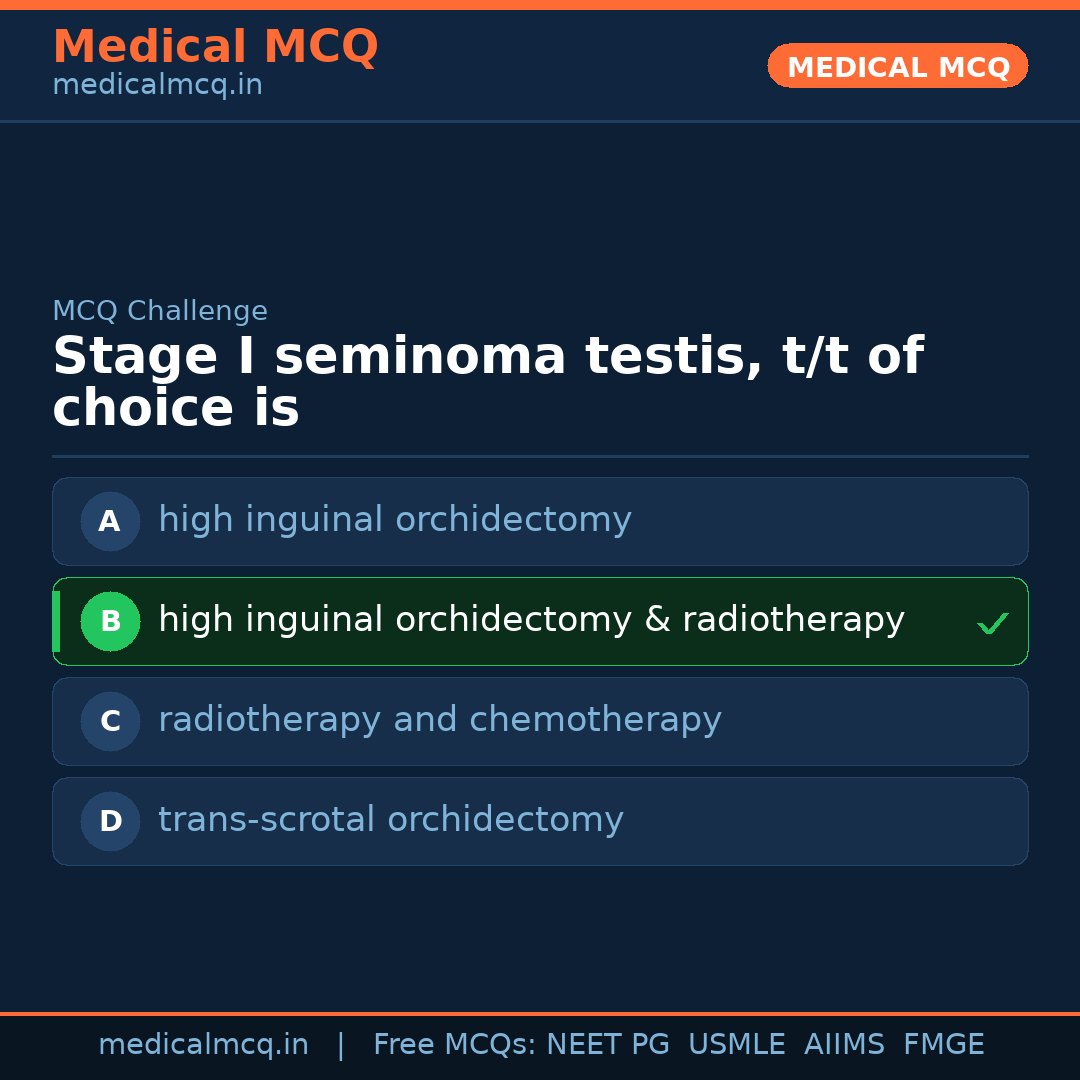Image resolution: width=1080 pixels, height=1080 pixels.
Task: Click the green checkmark on option B
Action: [992, 623]
